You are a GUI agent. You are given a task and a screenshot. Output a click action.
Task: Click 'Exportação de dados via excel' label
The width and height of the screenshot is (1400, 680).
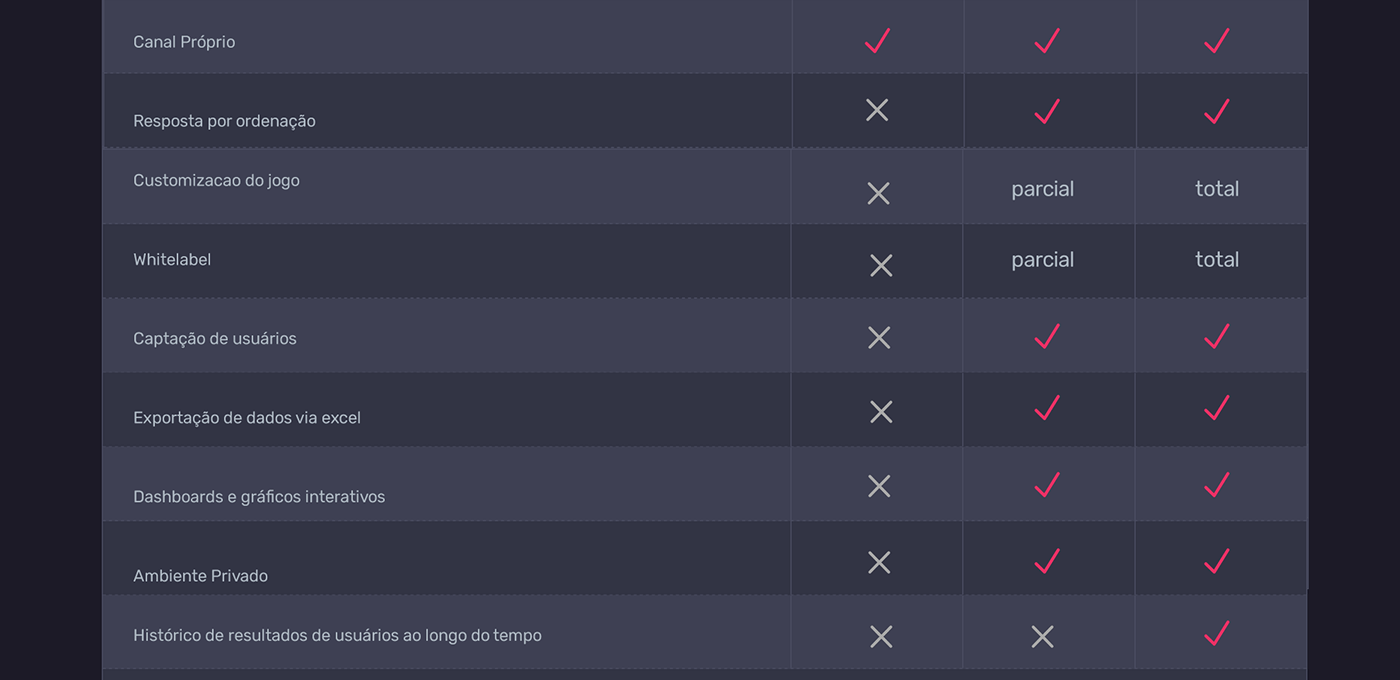pyautogui.click(x=247, y=418)
